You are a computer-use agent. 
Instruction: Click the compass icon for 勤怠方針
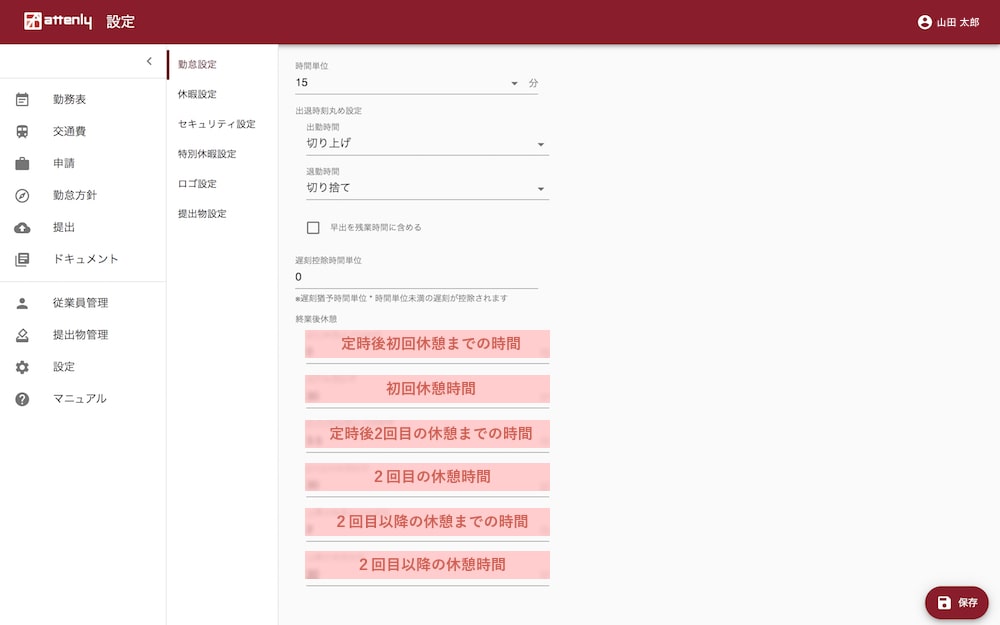[x=22, y=196]
